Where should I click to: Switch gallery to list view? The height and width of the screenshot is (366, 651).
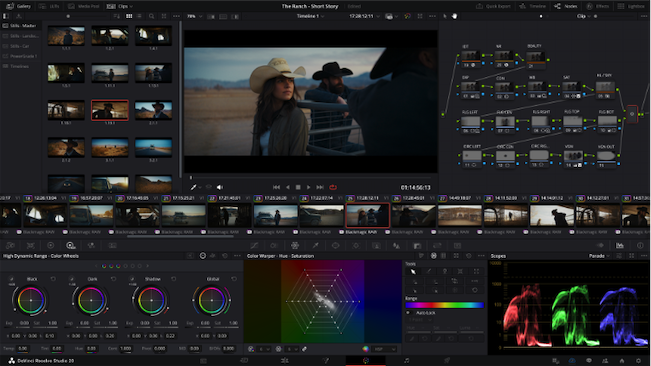click(140, 16)
